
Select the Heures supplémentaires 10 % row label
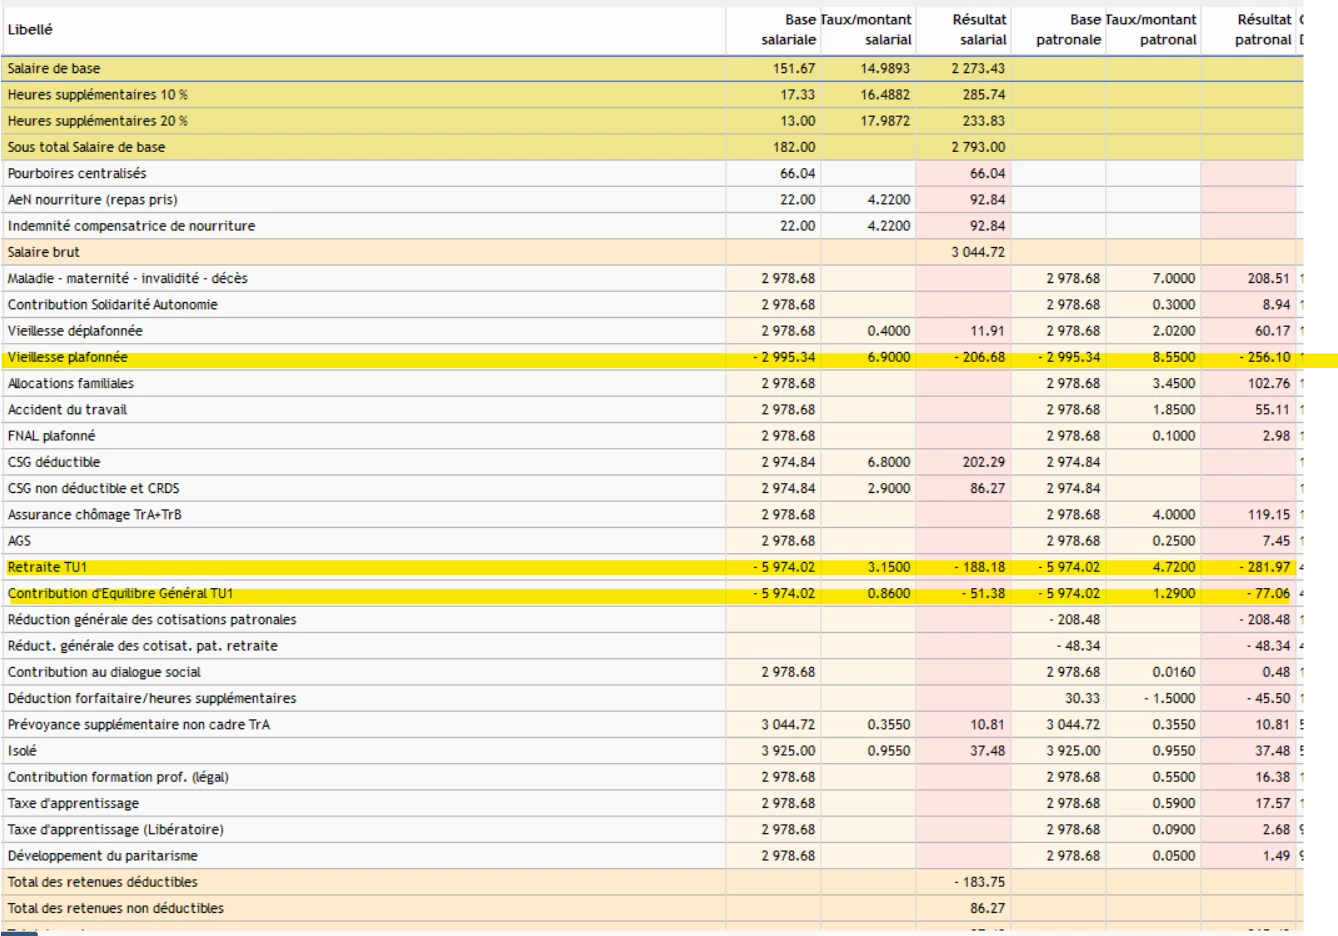[x=97, y=95]
